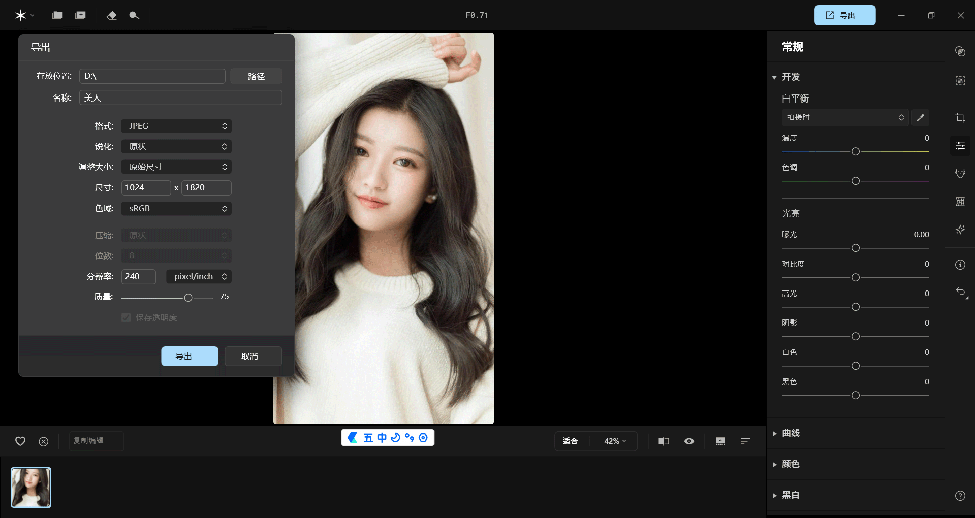Image resolution: width=975 pixels, height=518 pixels.
Task: Click the 适合 fit view button
Action: [570, 441]
